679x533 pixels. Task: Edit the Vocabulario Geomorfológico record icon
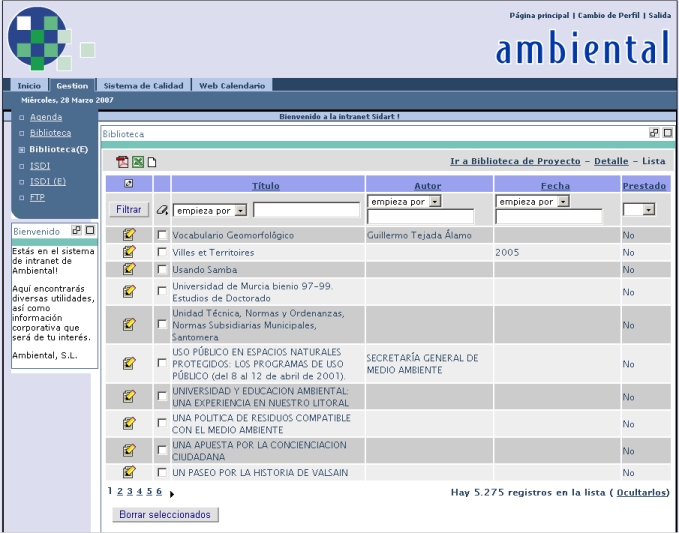[129, 235]
